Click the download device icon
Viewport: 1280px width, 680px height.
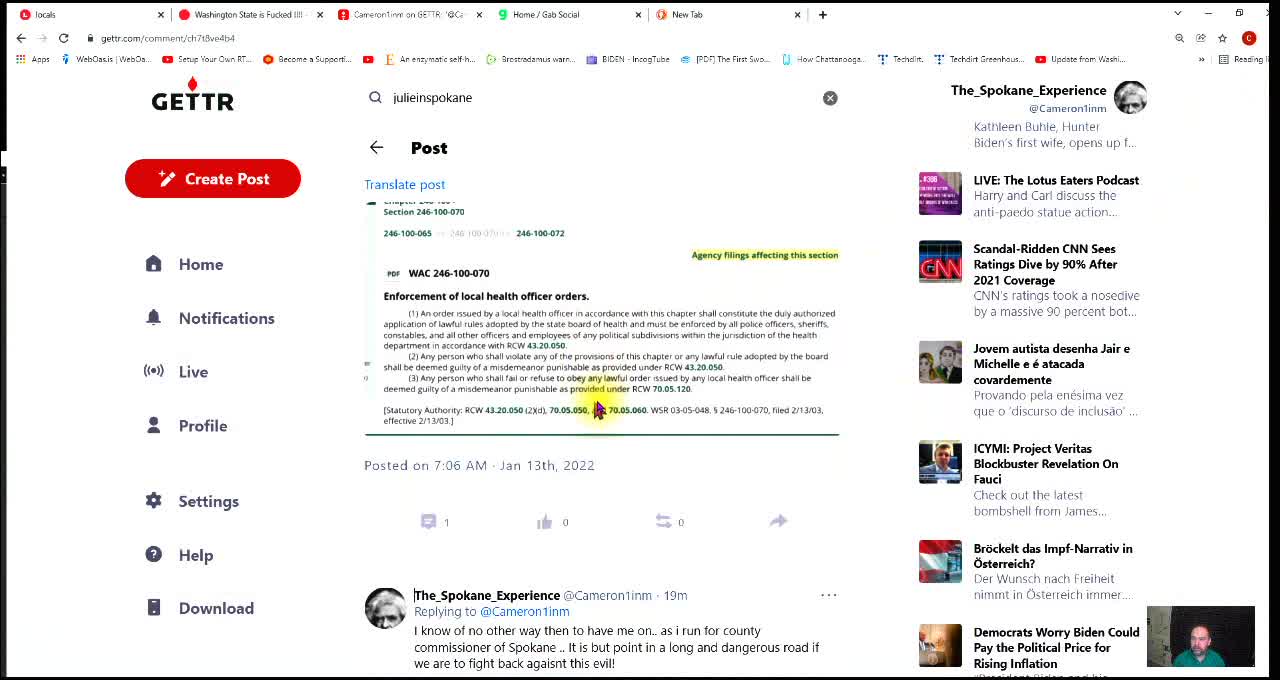click(153, 607)
